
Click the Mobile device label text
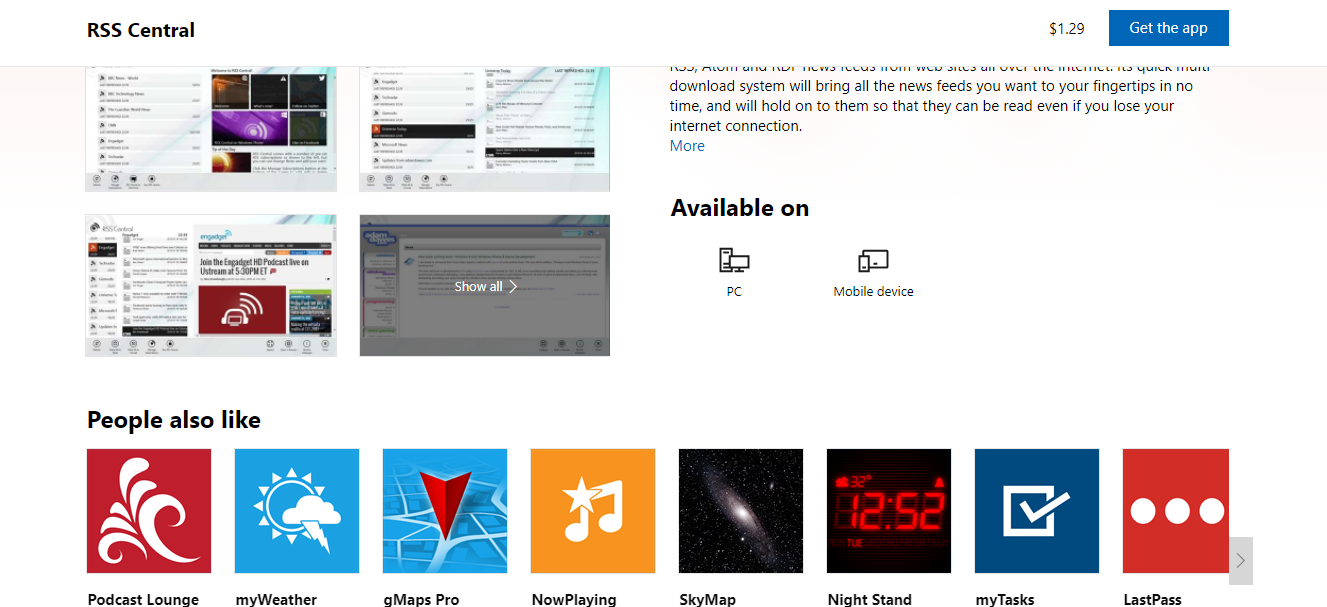pos(873,292)
